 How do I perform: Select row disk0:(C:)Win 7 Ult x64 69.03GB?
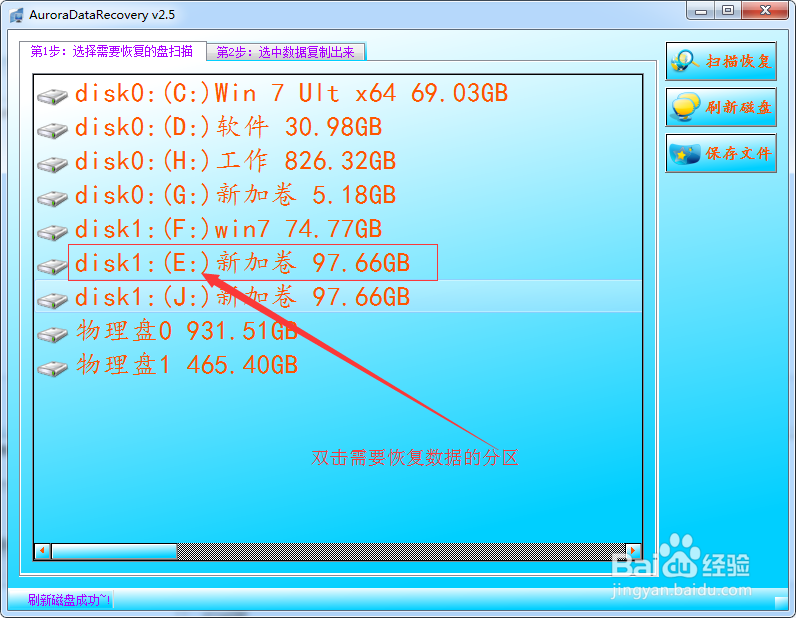point(339,93)
